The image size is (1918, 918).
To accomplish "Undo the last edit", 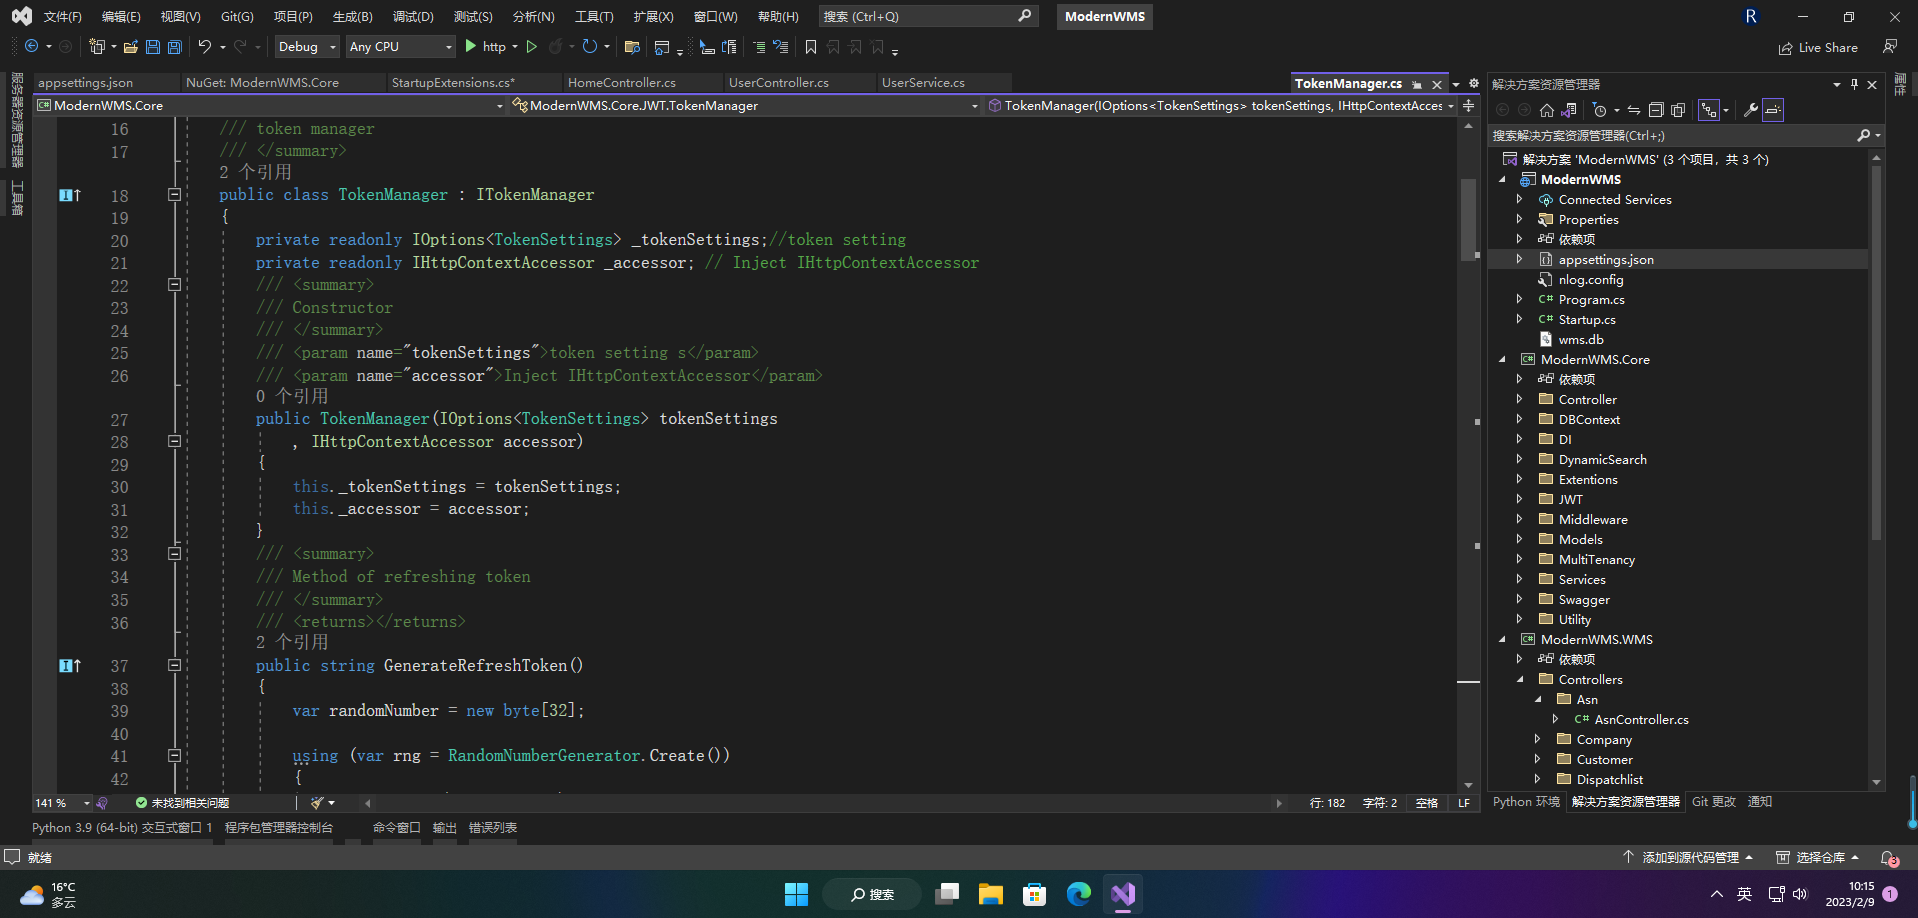I will [x=205, y=47].
